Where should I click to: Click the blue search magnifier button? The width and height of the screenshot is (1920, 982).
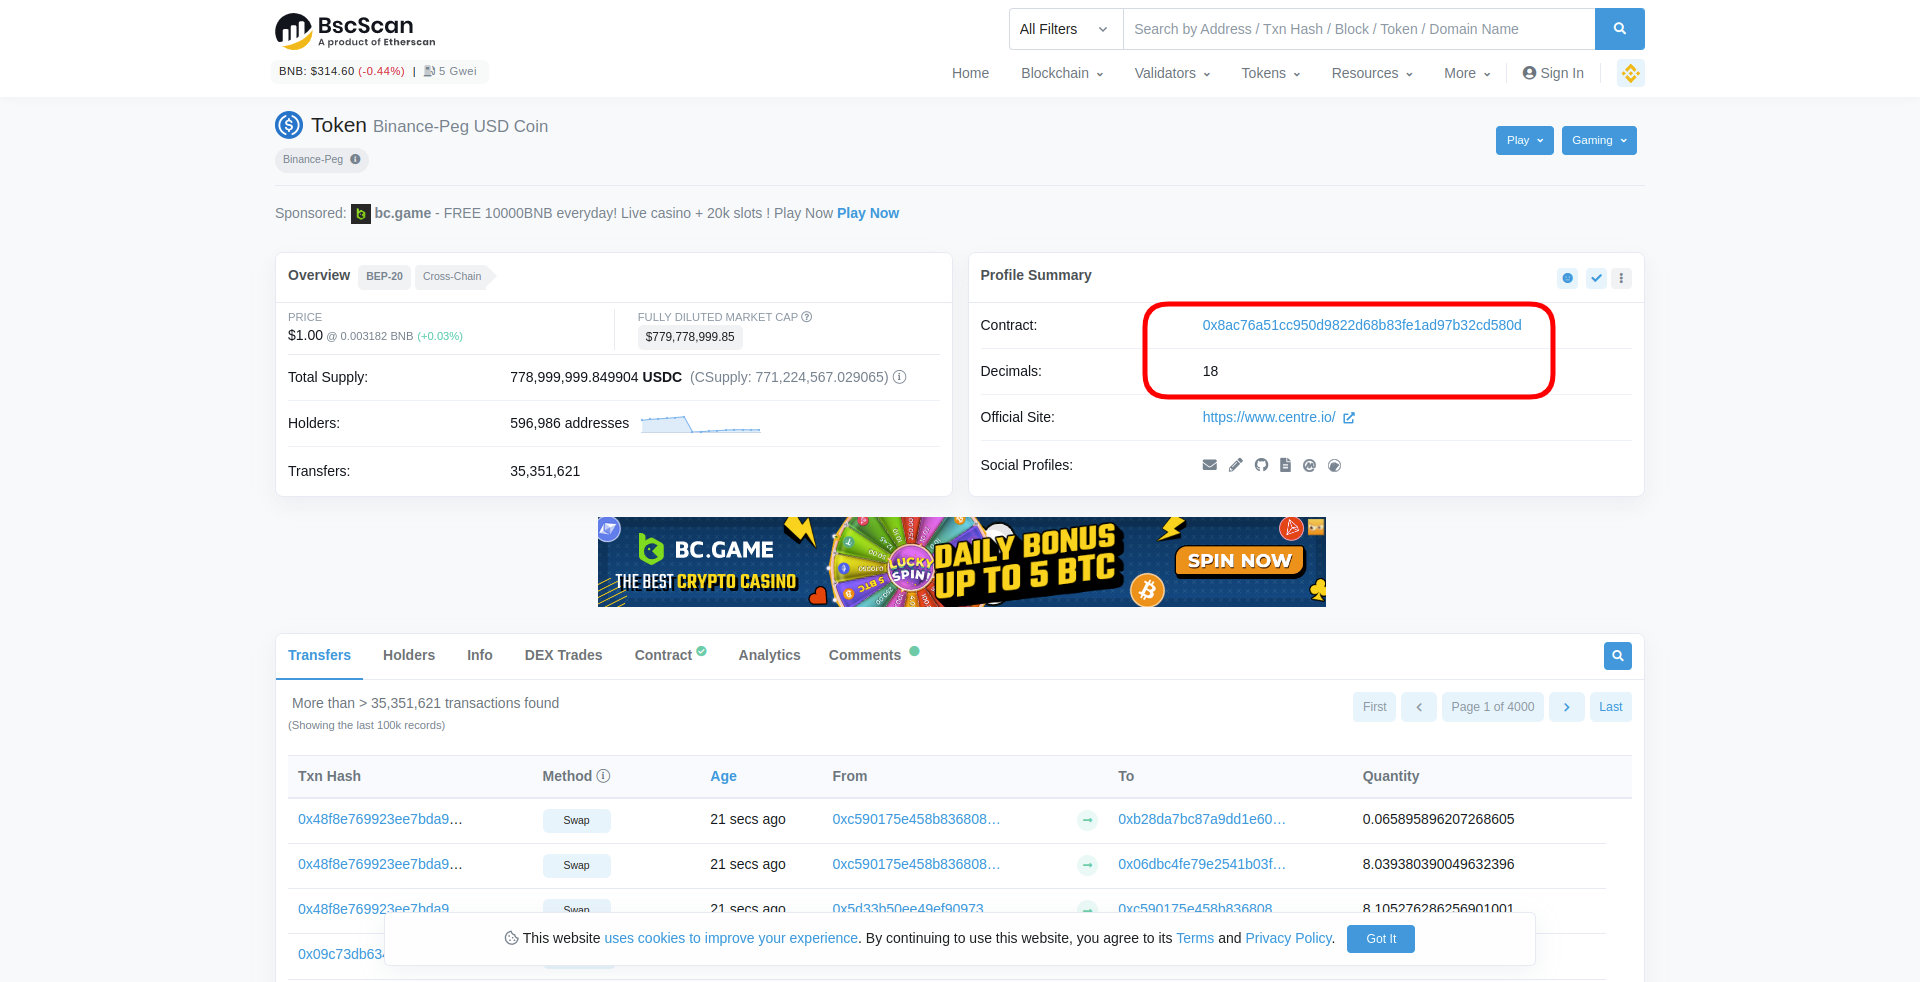click(1619, 29)
